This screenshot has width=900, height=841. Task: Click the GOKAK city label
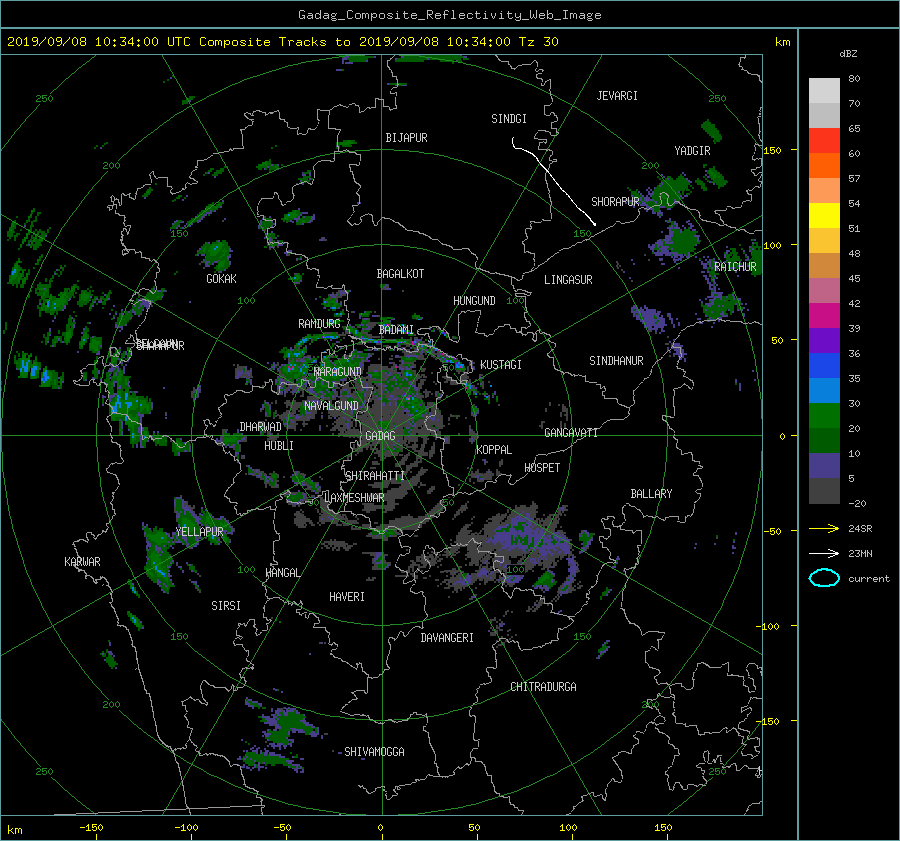pyautogui.click(x=222, y=279)
